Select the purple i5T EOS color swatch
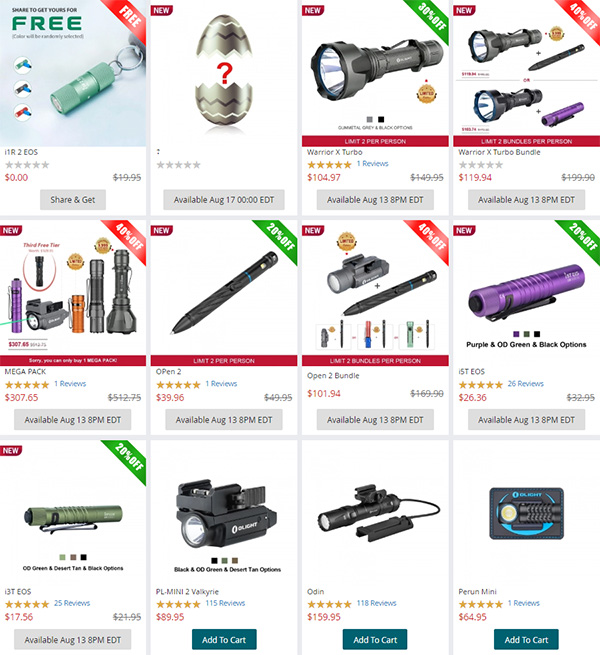Viewport: 600px width, 655px height. click(516, 334)
